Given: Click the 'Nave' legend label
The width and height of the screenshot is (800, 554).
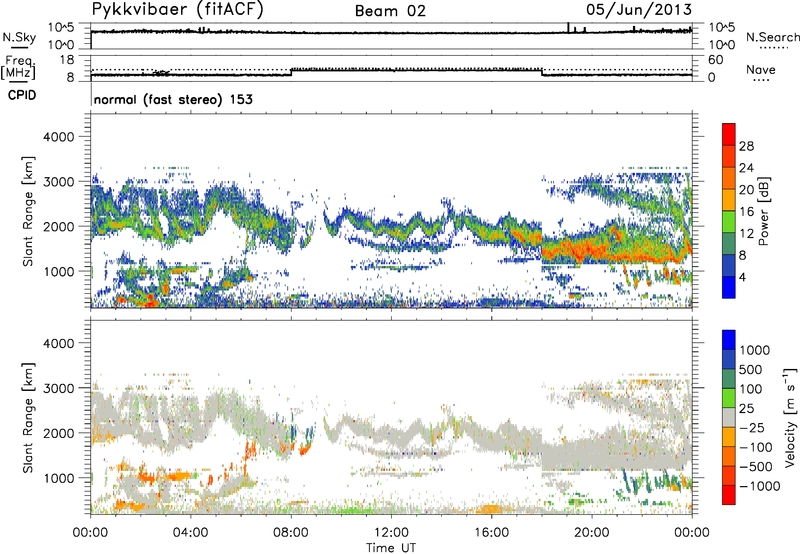Looking at the screenshot, I should pyautogui.click(x=761, y=70).
